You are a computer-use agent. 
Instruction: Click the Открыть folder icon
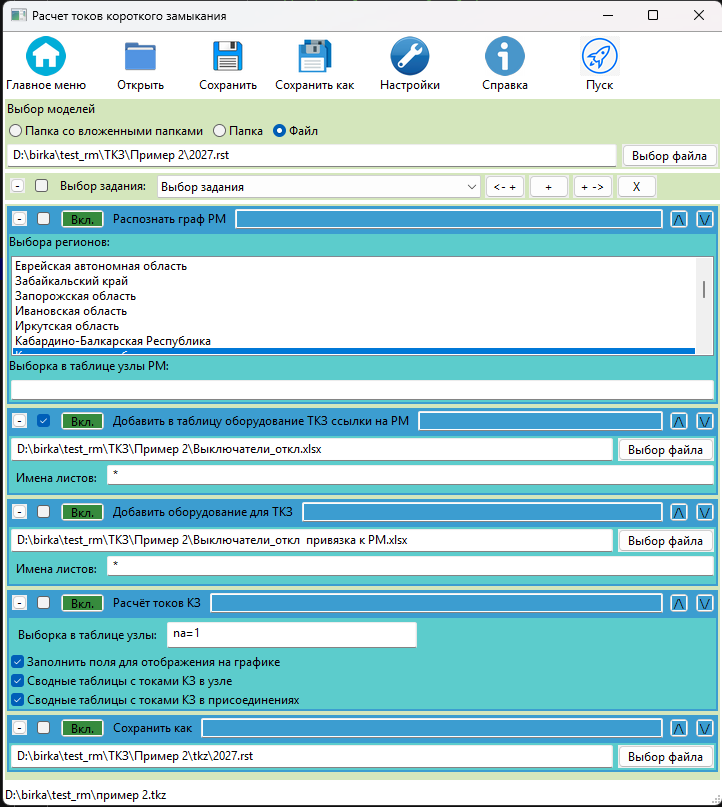point(140,56)
